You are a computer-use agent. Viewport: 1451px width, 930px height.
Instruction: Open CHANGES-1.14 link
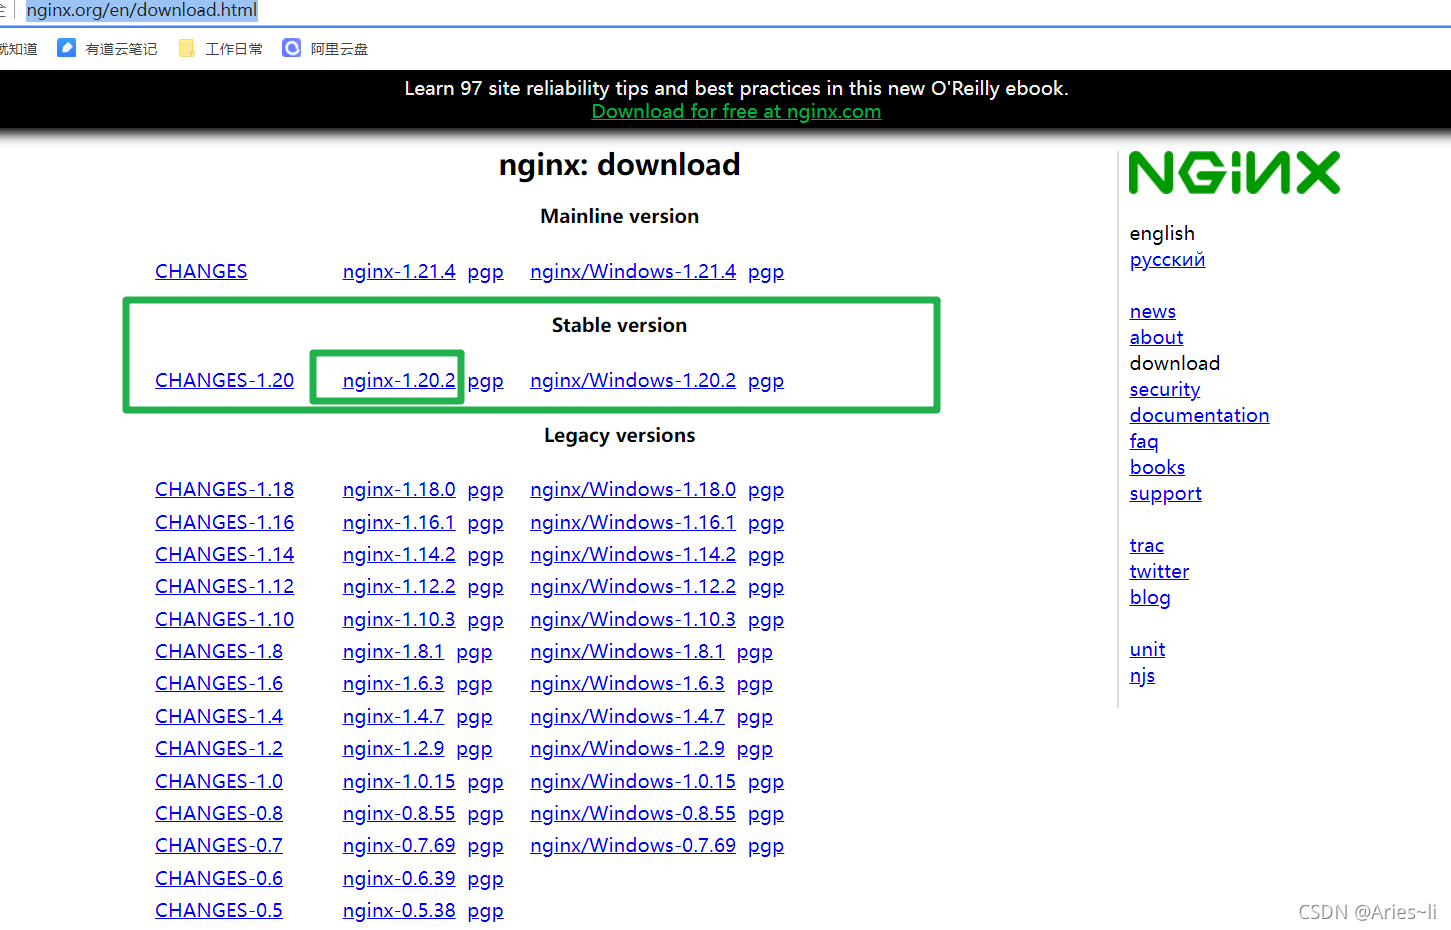click(x=225, y=554)
